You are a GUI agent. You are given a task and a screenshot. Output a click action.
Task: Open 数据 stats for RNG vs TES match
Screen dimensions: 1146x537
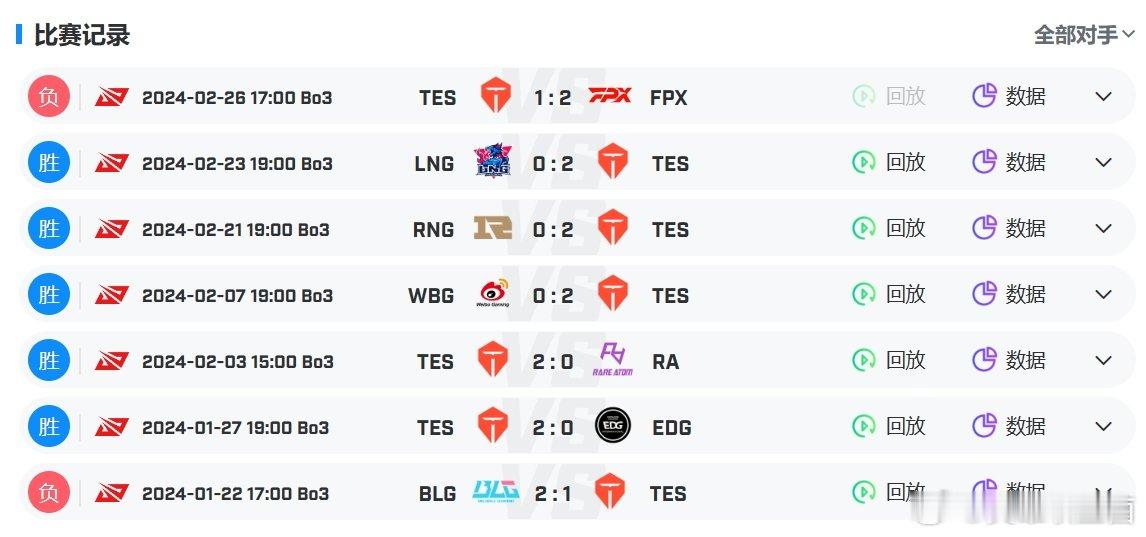point(1009,228)
